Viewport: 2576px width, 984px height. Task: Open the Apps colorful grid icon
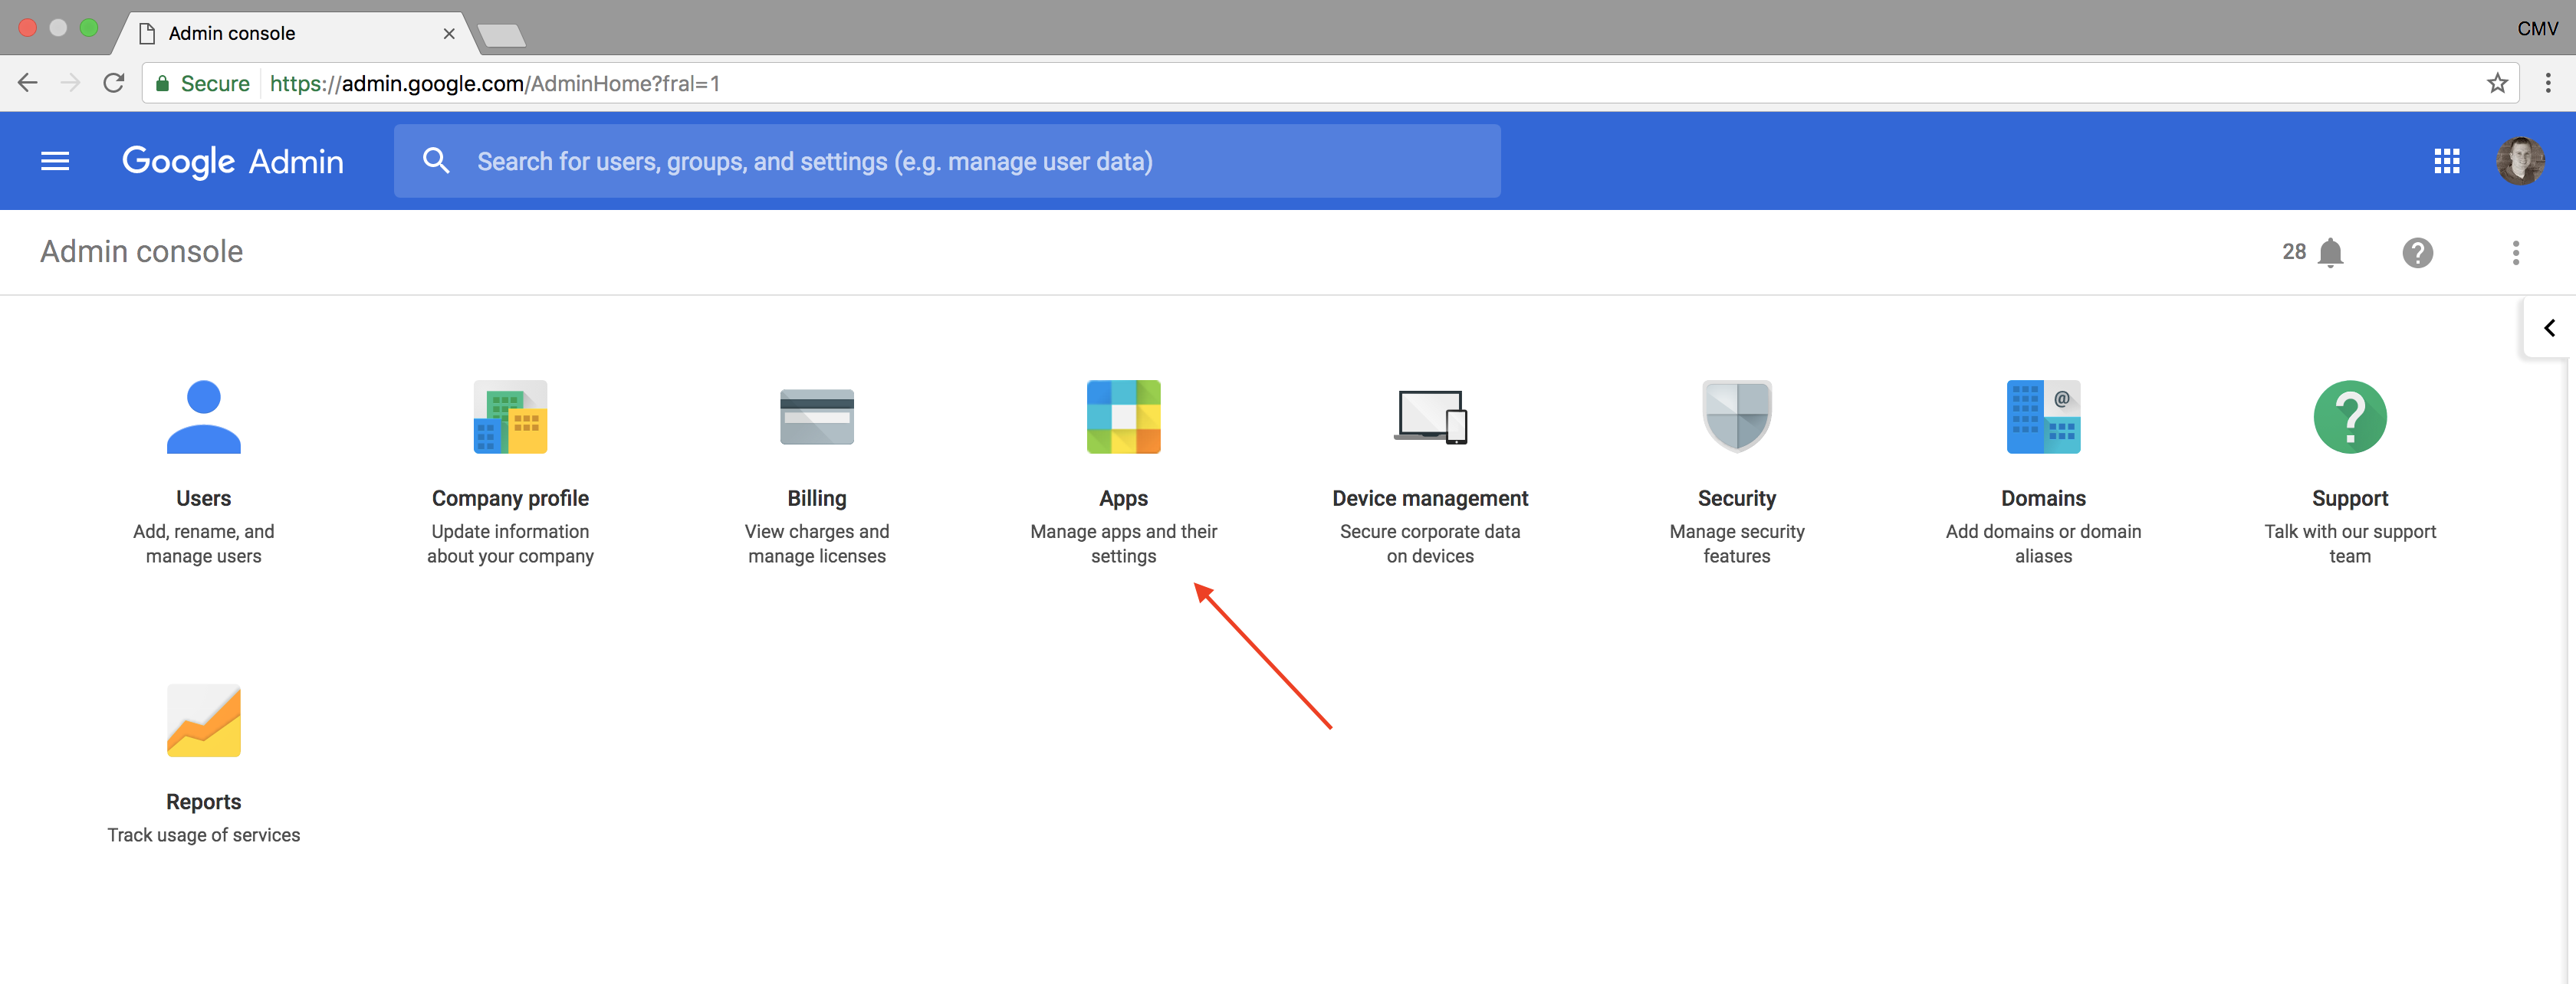(x=1123, y=417)
